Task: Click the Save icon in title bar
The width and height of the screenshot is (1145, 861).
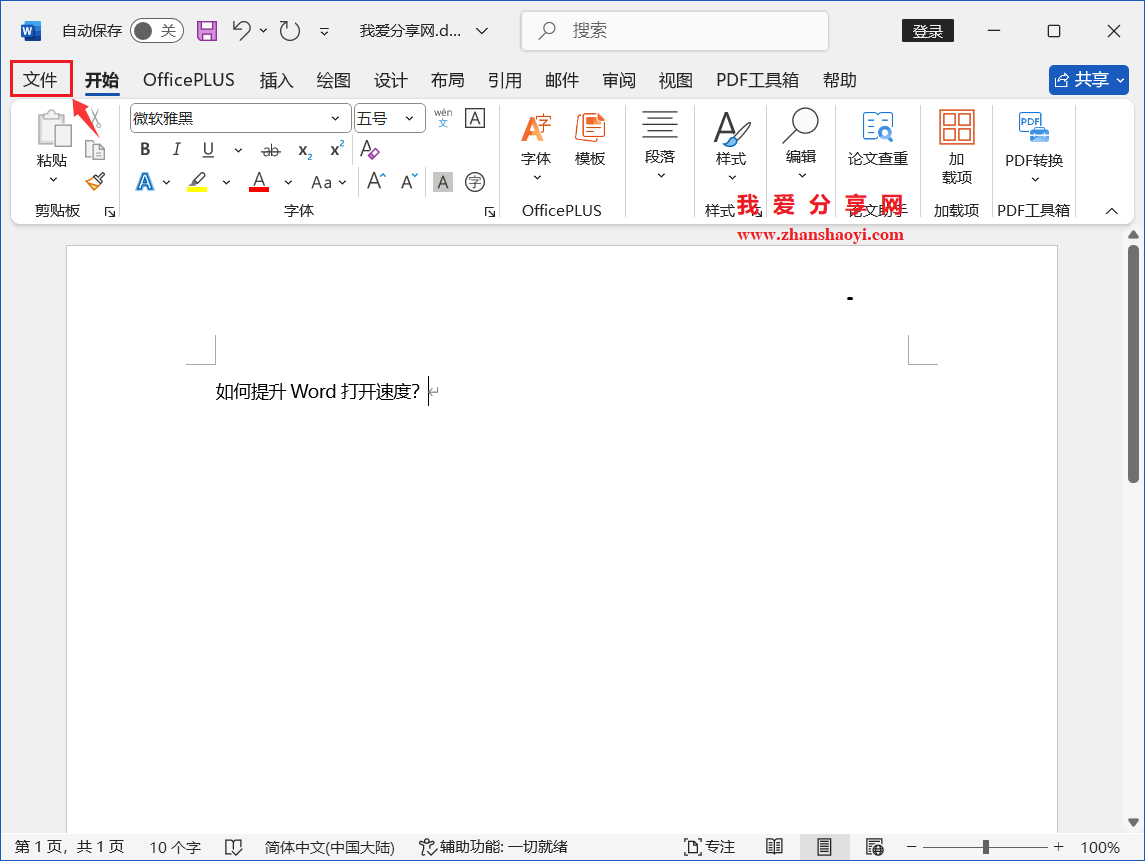Action: click(x=207, y=31)
